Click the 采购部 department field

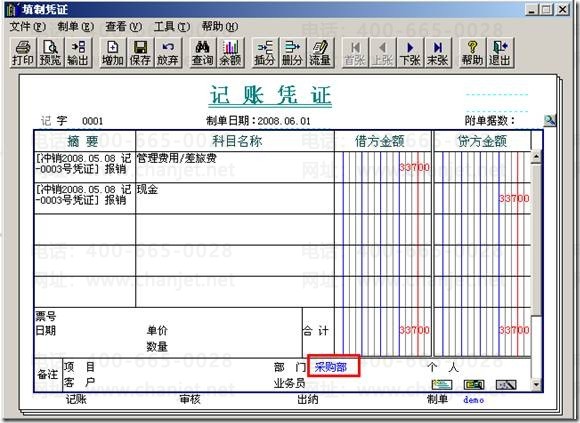pos(333,366)
